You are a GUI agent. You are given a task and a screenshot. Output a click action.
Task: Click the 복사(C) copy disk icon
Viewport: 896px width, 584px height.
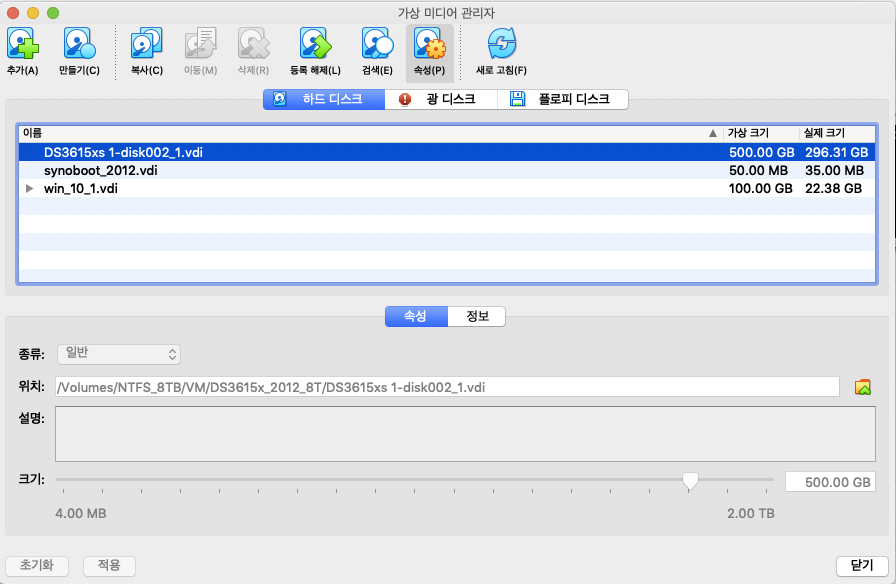(146, 45)
